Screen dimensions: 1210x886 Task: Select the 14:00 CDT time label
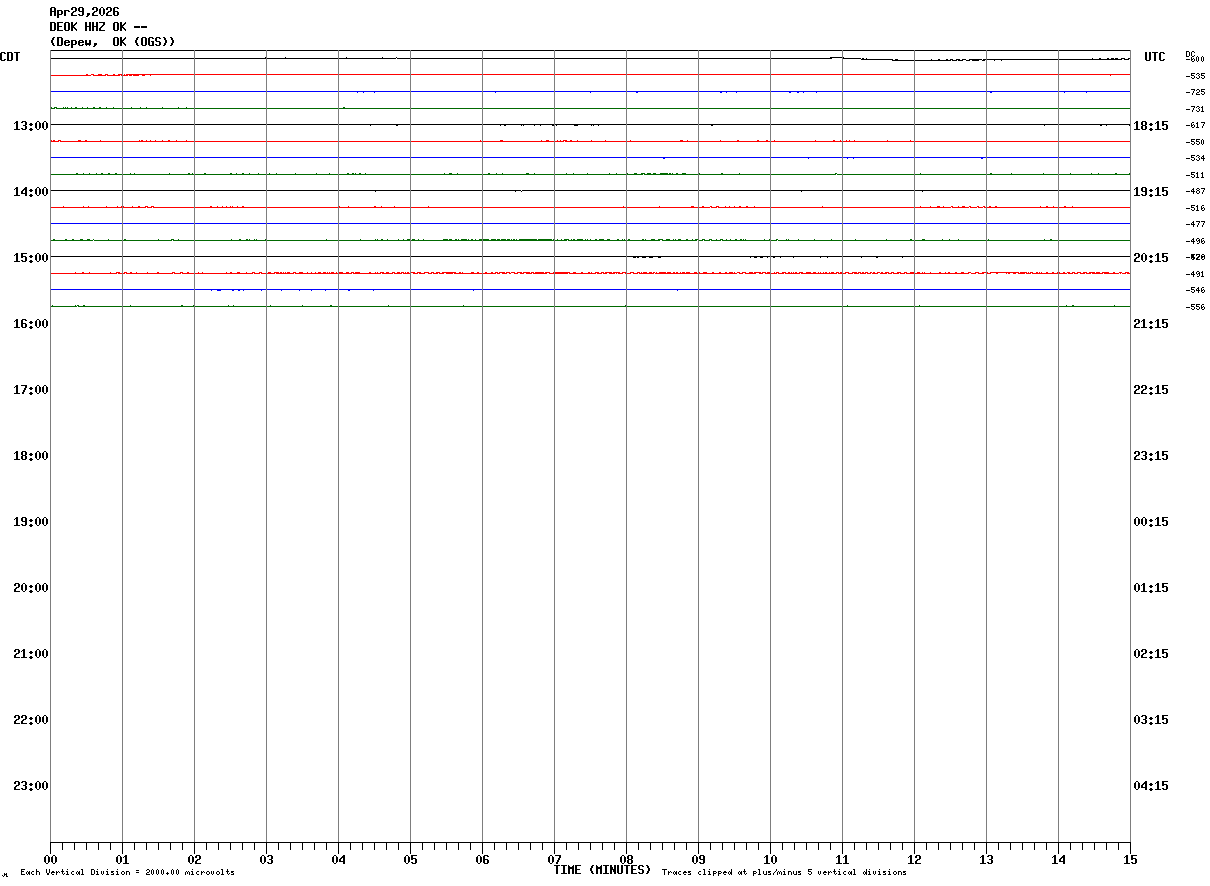pos(30,192)
